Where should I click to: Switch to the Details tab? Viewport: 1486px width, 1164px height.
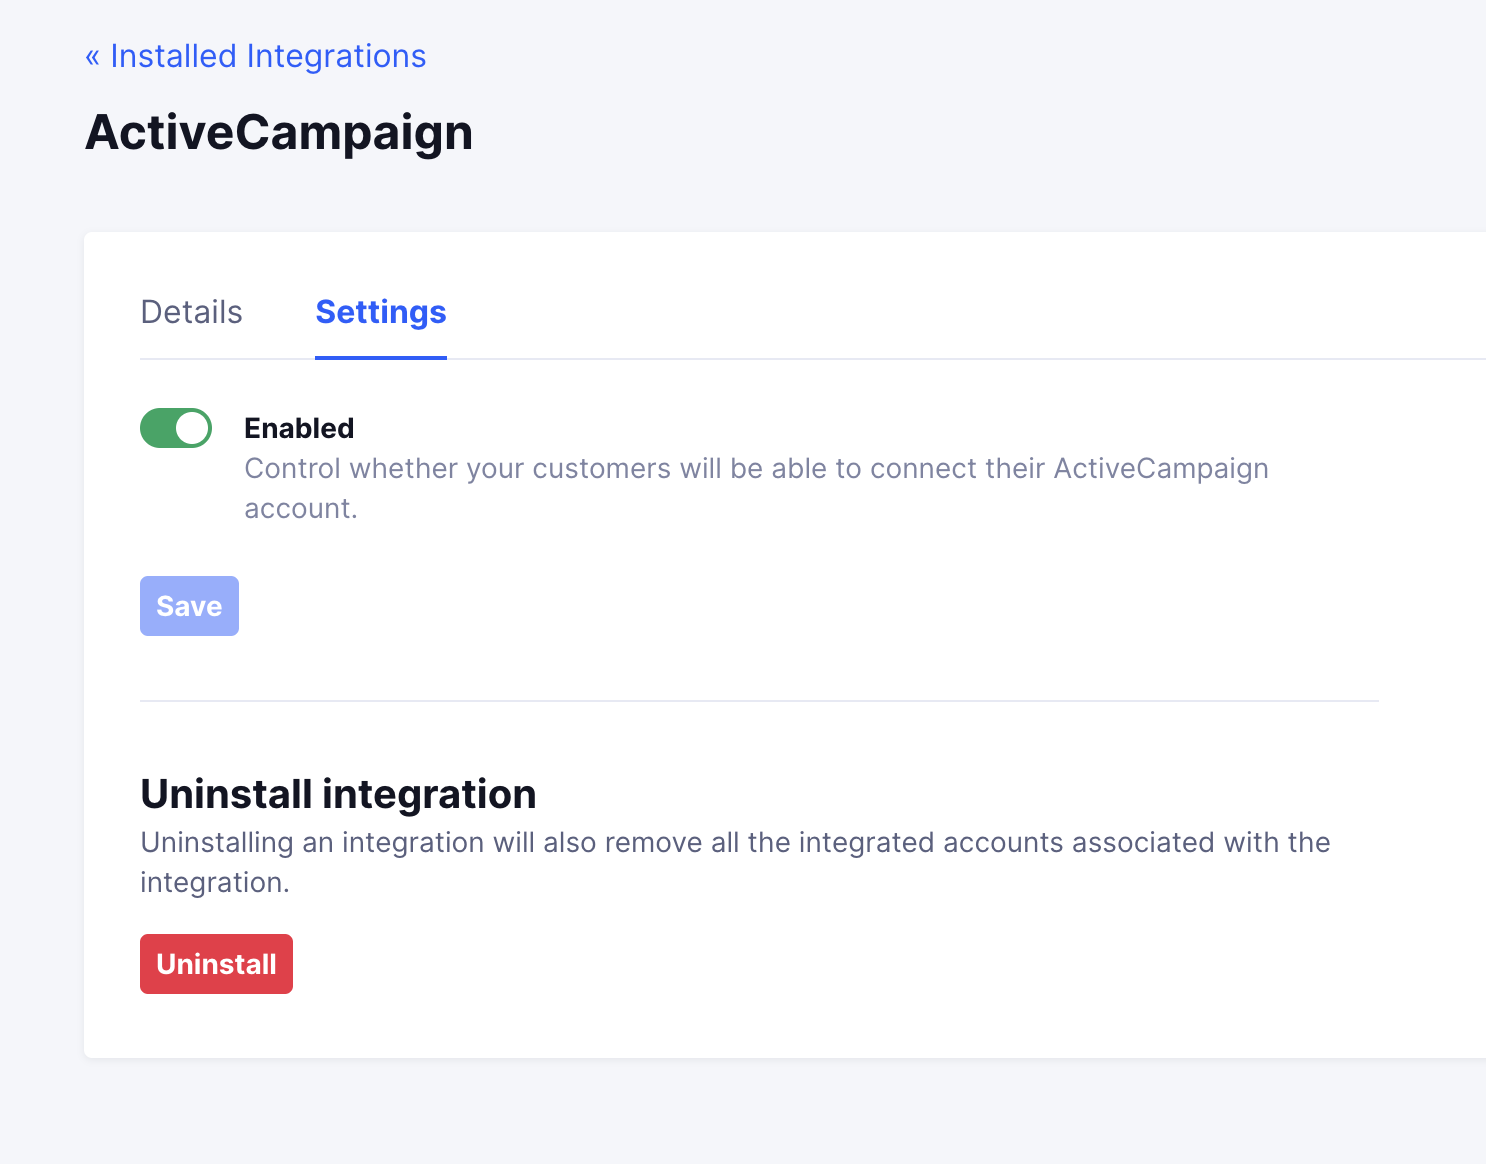coord(191,312)
